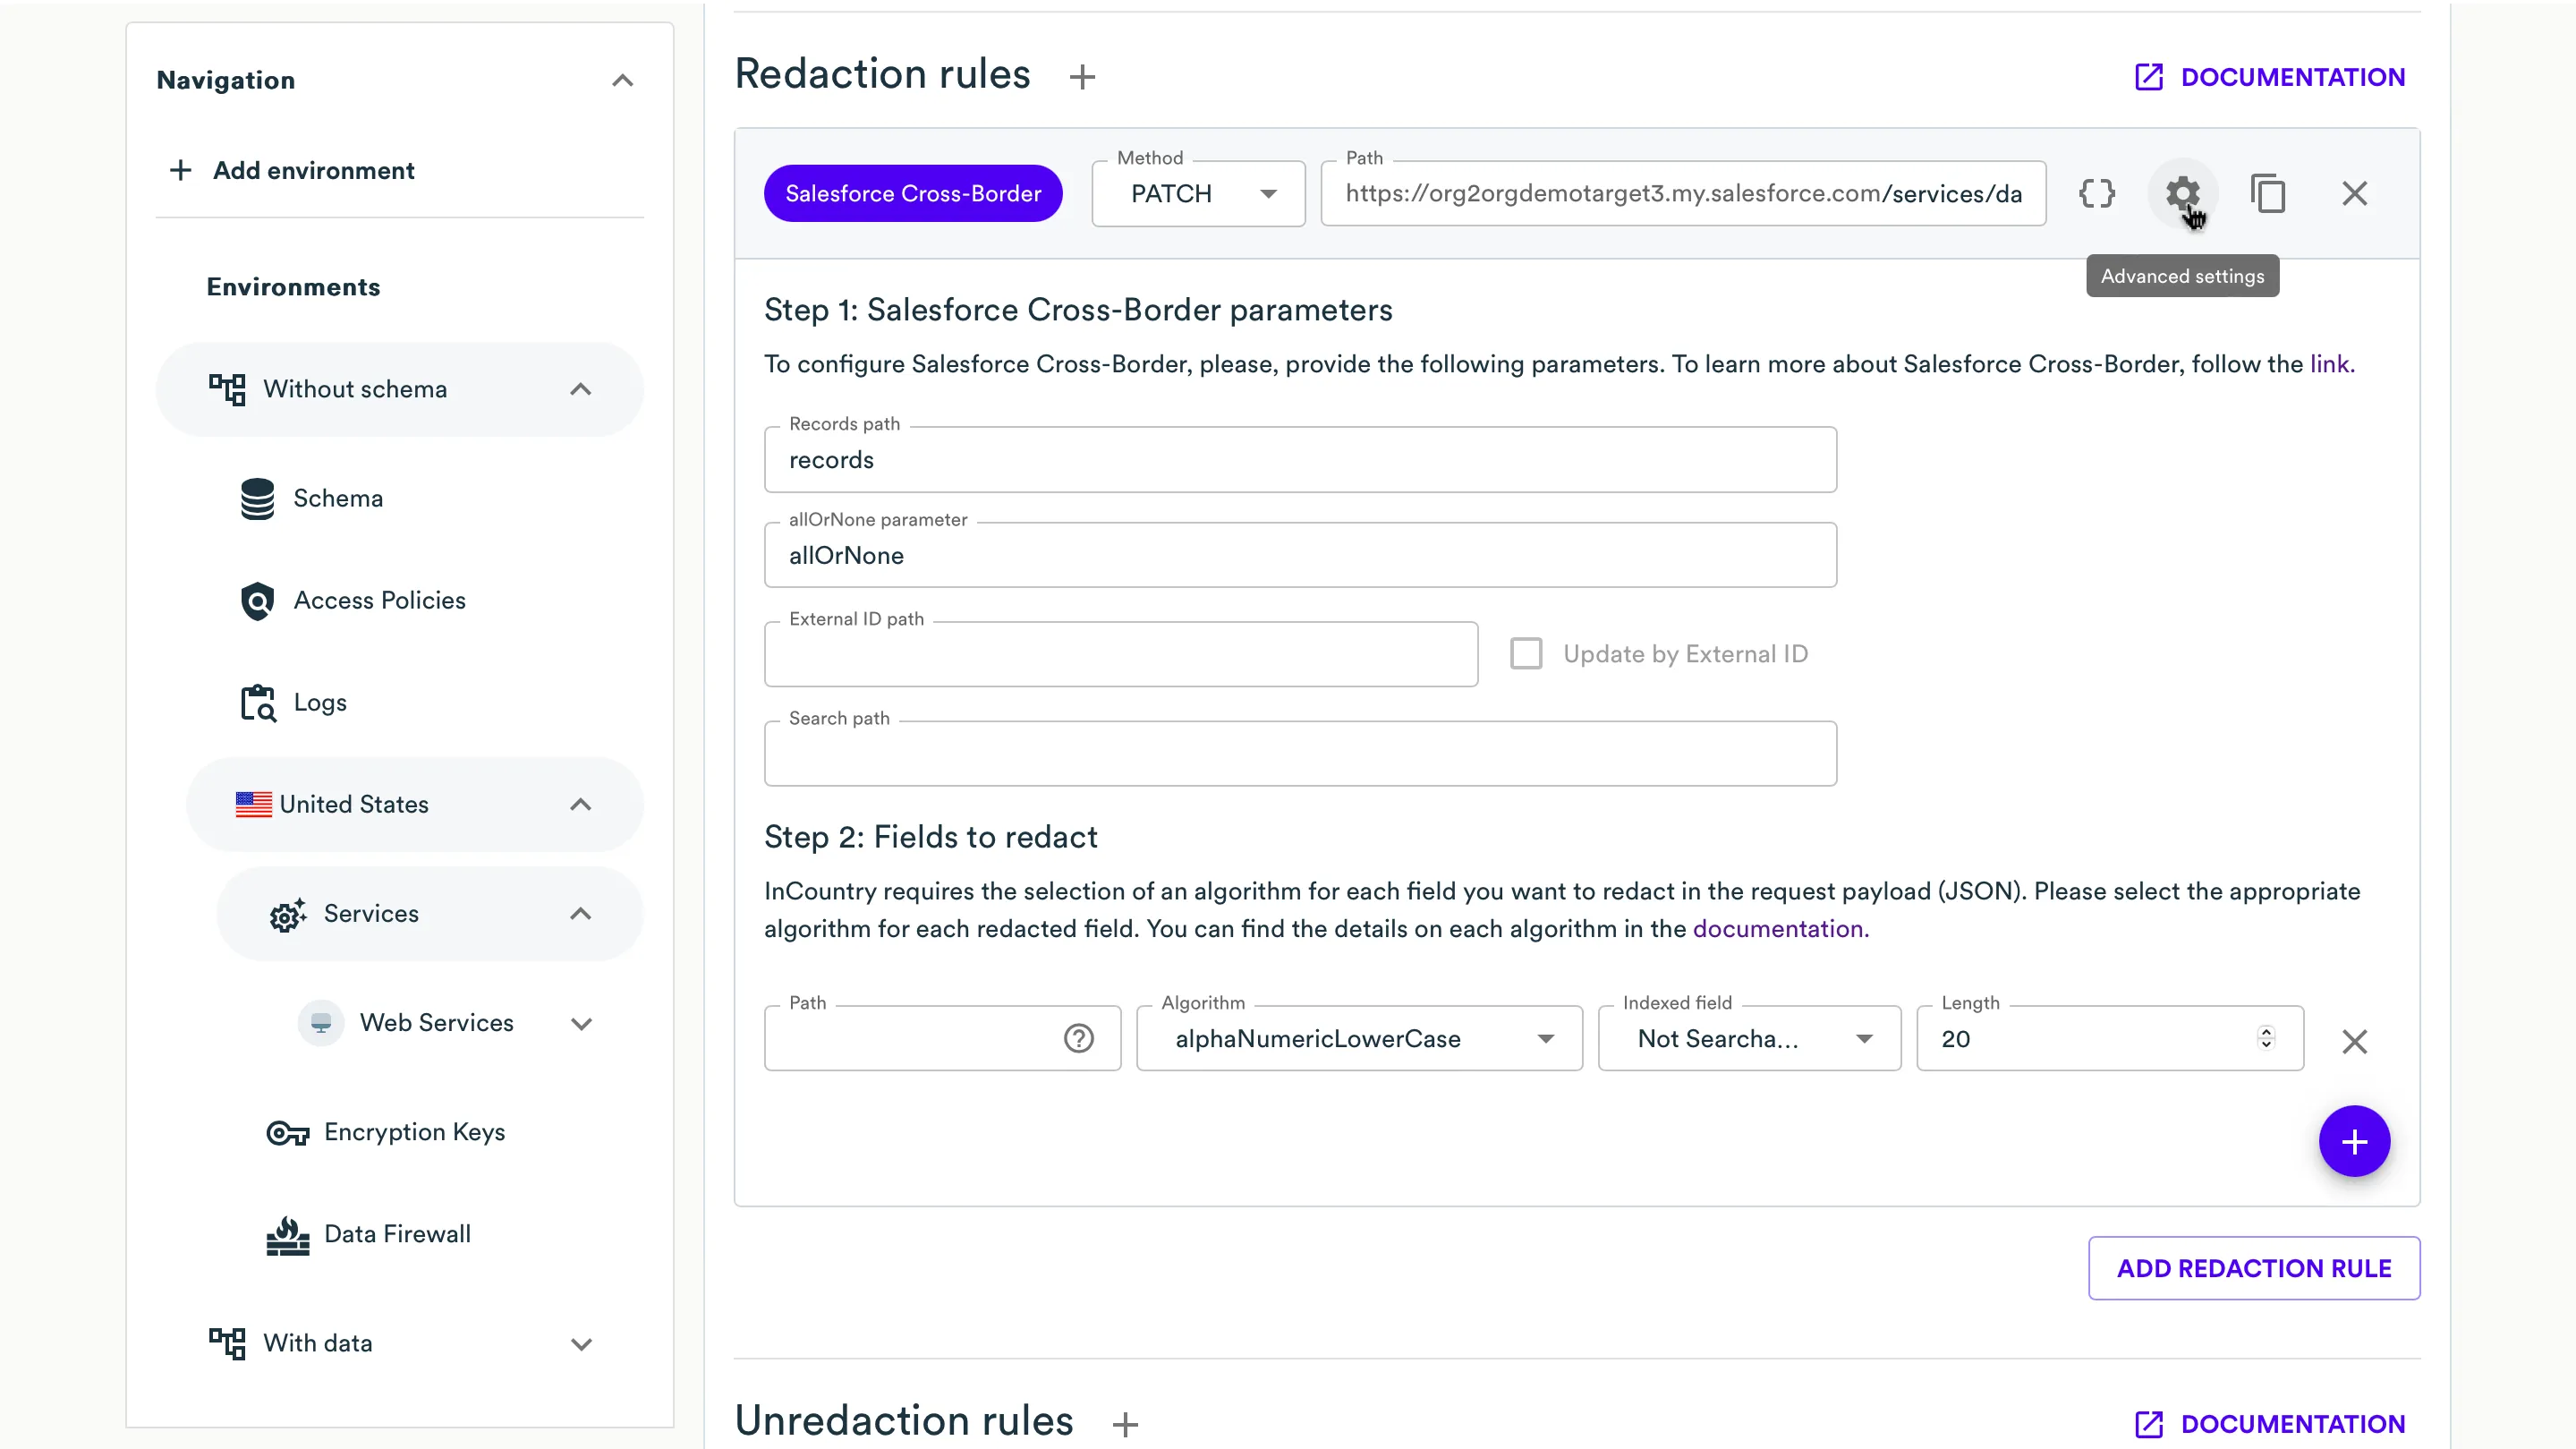Delete the field-to-redact row
The height and width of the screenshot is (1449, 2576).
2354,1041
